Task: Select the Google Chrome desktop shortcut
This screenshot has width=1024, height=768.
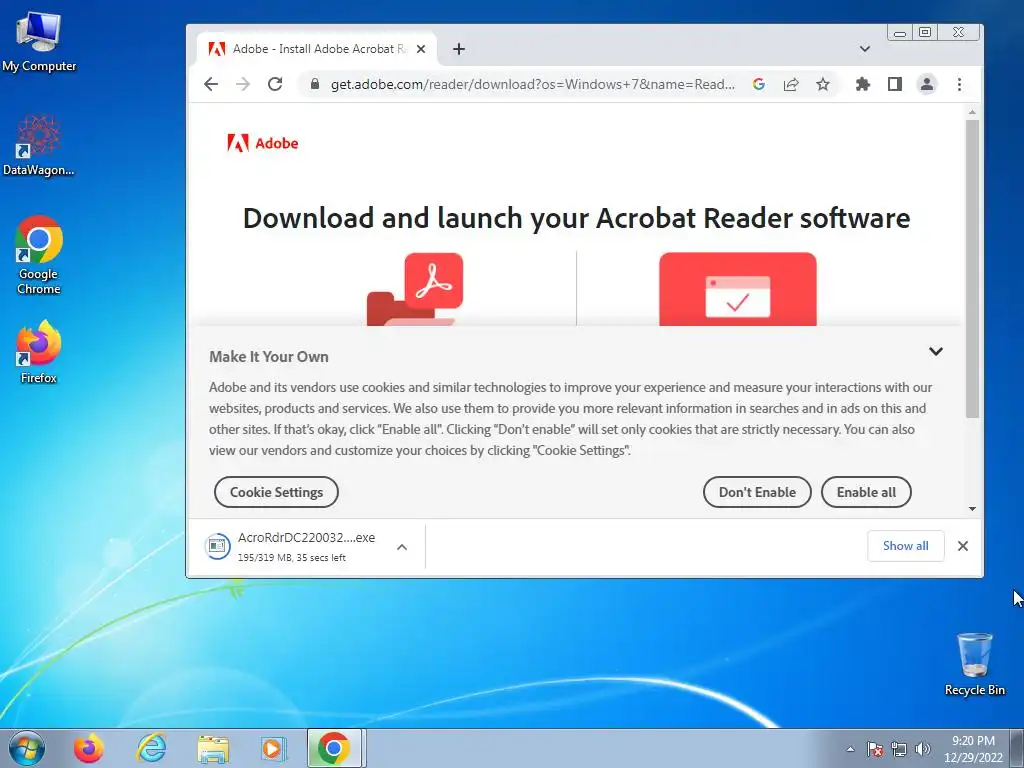Action: coord(39,255)
